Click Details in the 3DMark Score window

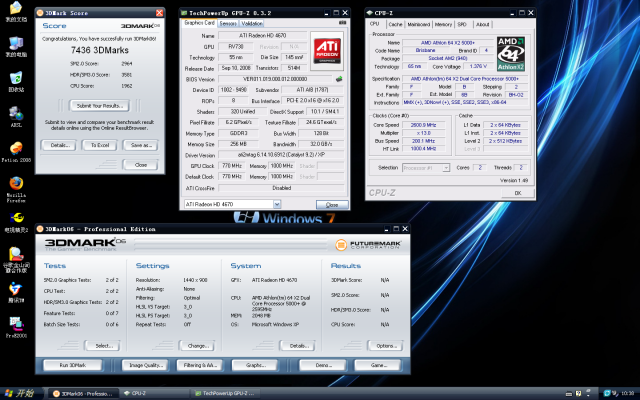[x=60, y=145]
